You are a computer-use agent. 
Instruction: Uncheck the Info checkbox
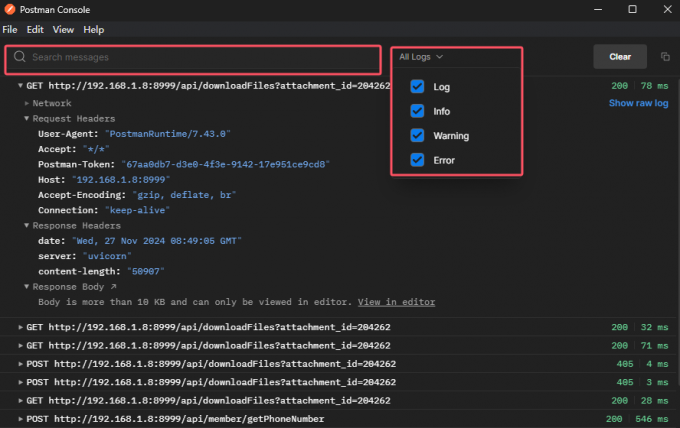[417, 111]
